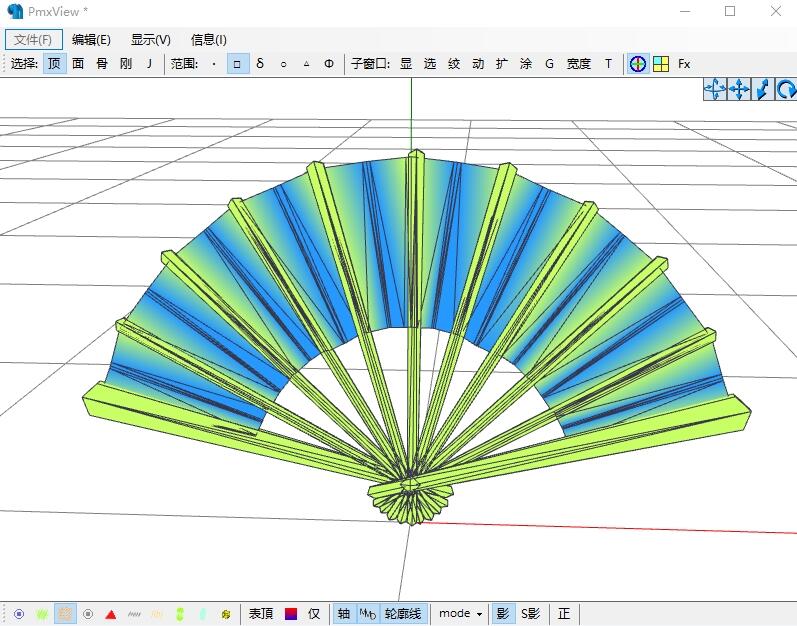Select the rotate-view icon in the viewport corner
Viewport: 797px width, 626px height.
coord(786,89)
